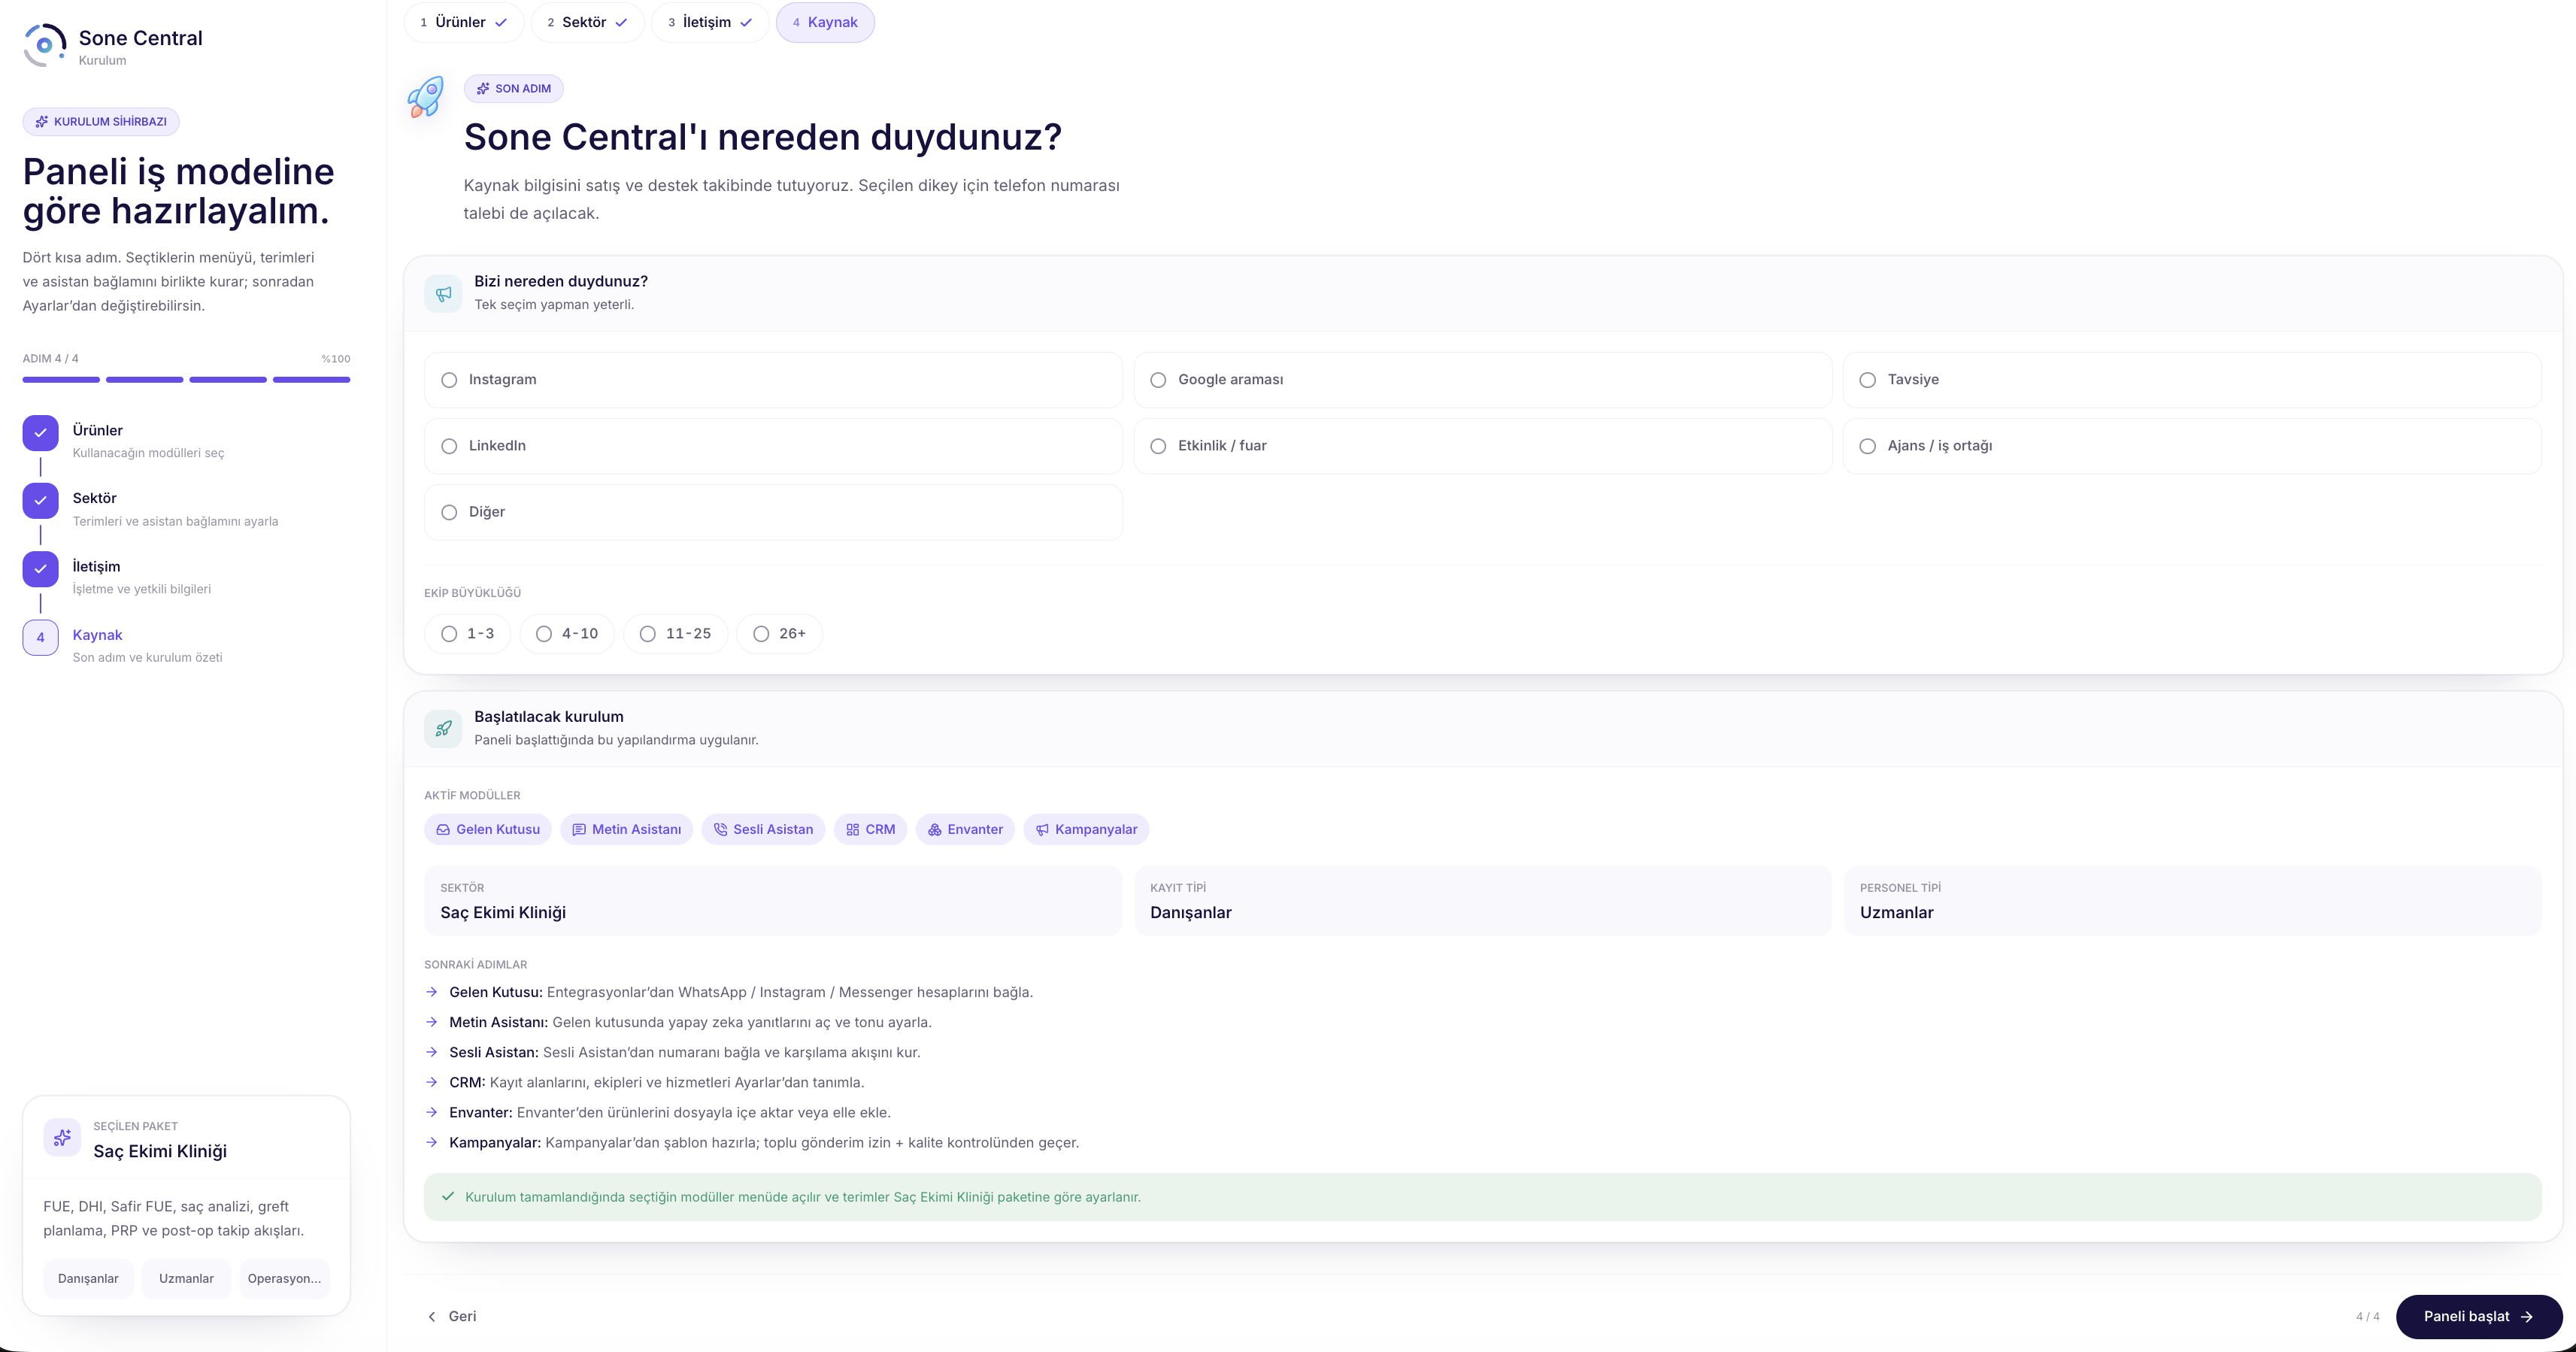Screen dimensions: 2576x1352
Task: Click the green check icon in completion notice
Action: [x=448, y=1196]
